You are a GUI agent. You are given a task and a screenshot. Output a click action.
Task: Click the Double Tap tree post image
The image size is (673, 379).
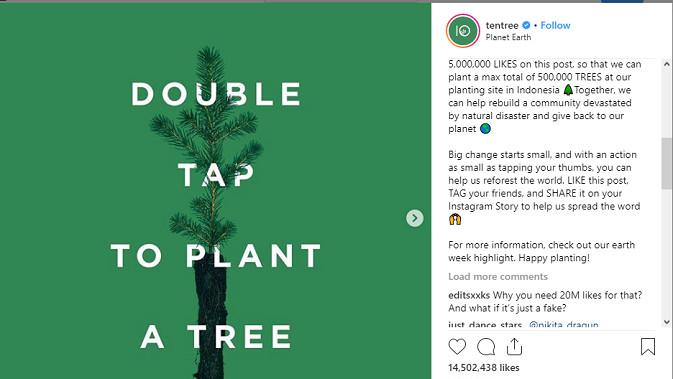(215, 191)
